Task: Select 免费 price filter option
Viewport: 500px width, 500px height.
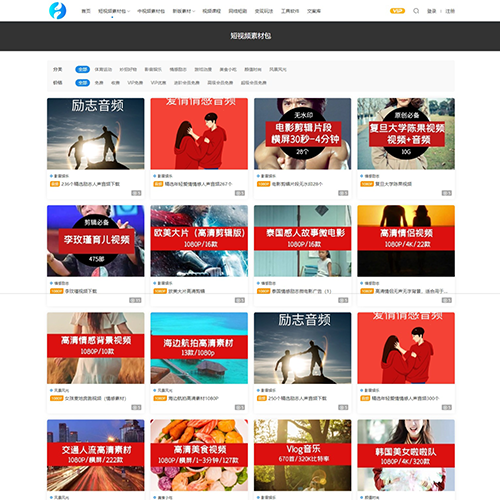Action: [99, 83]
